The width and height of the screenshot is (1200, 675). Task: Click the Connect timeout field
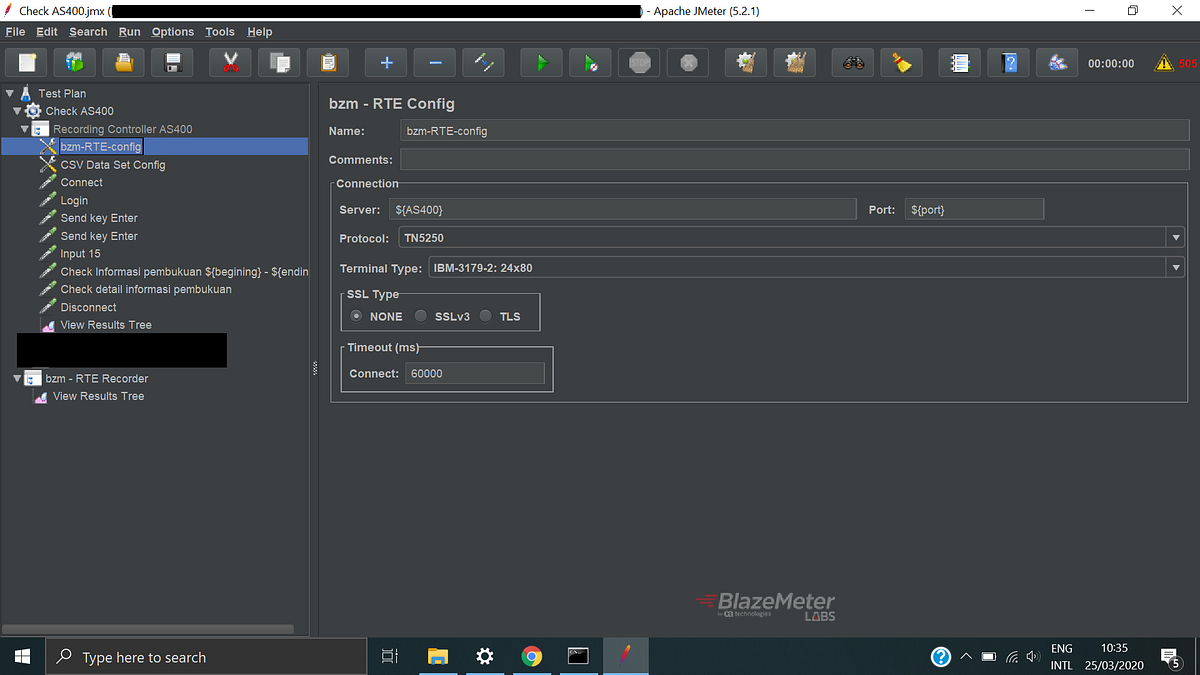[475, 373]
